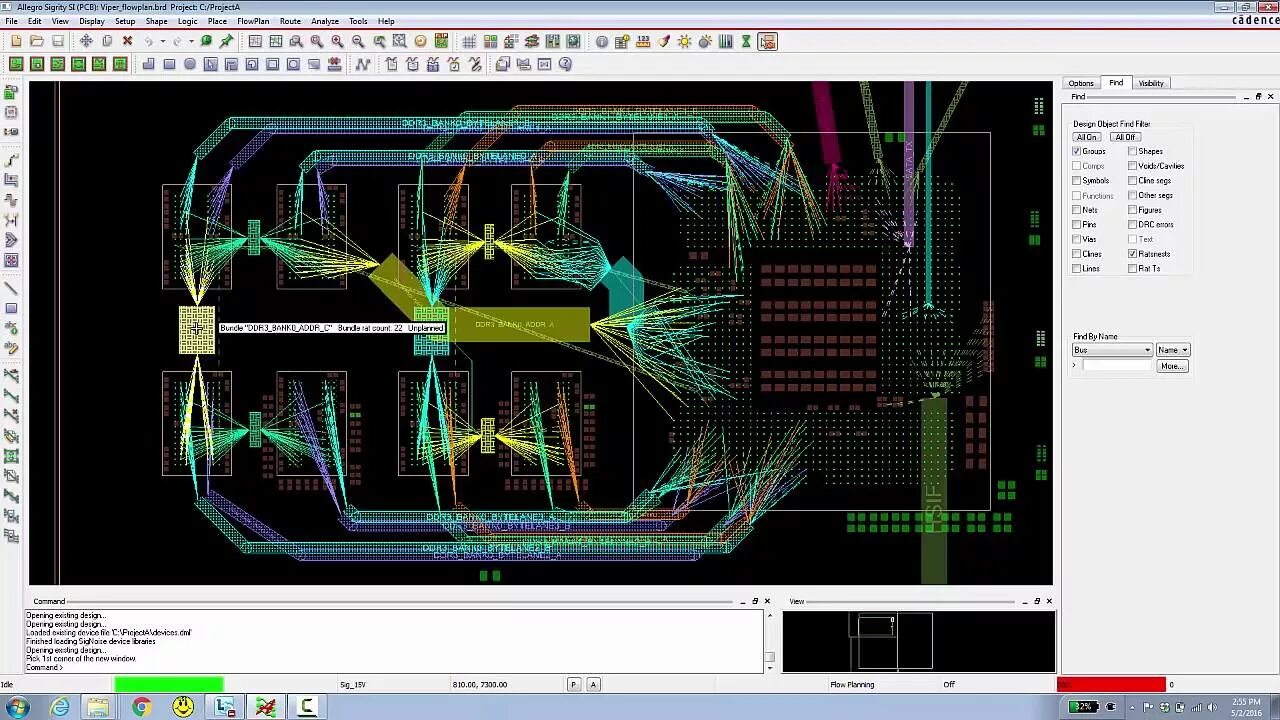Switch to the Visibility tab

coord(1151,83)
